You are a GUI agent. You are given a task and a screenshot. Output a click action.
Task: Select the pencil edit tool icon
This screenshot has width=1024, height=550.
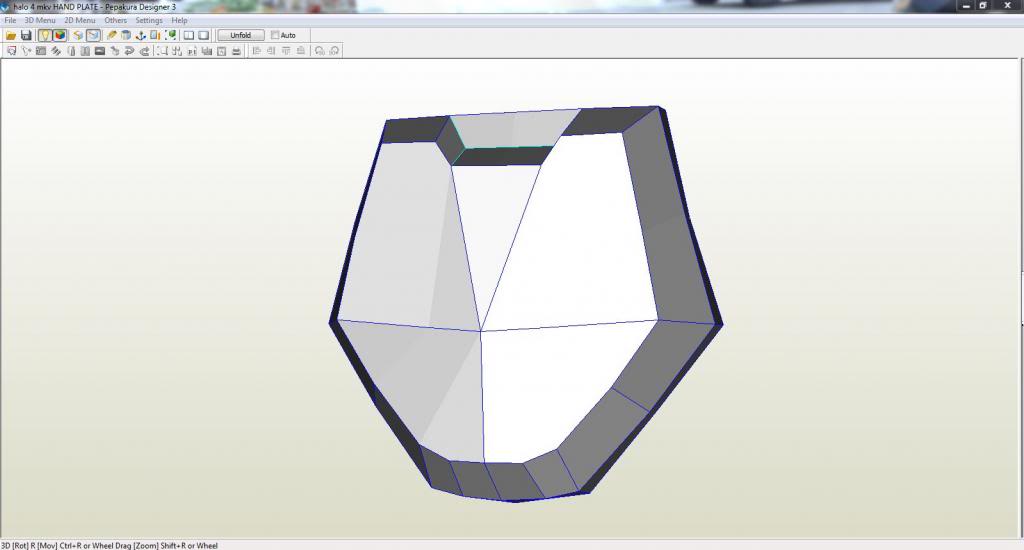click(112, 35)
